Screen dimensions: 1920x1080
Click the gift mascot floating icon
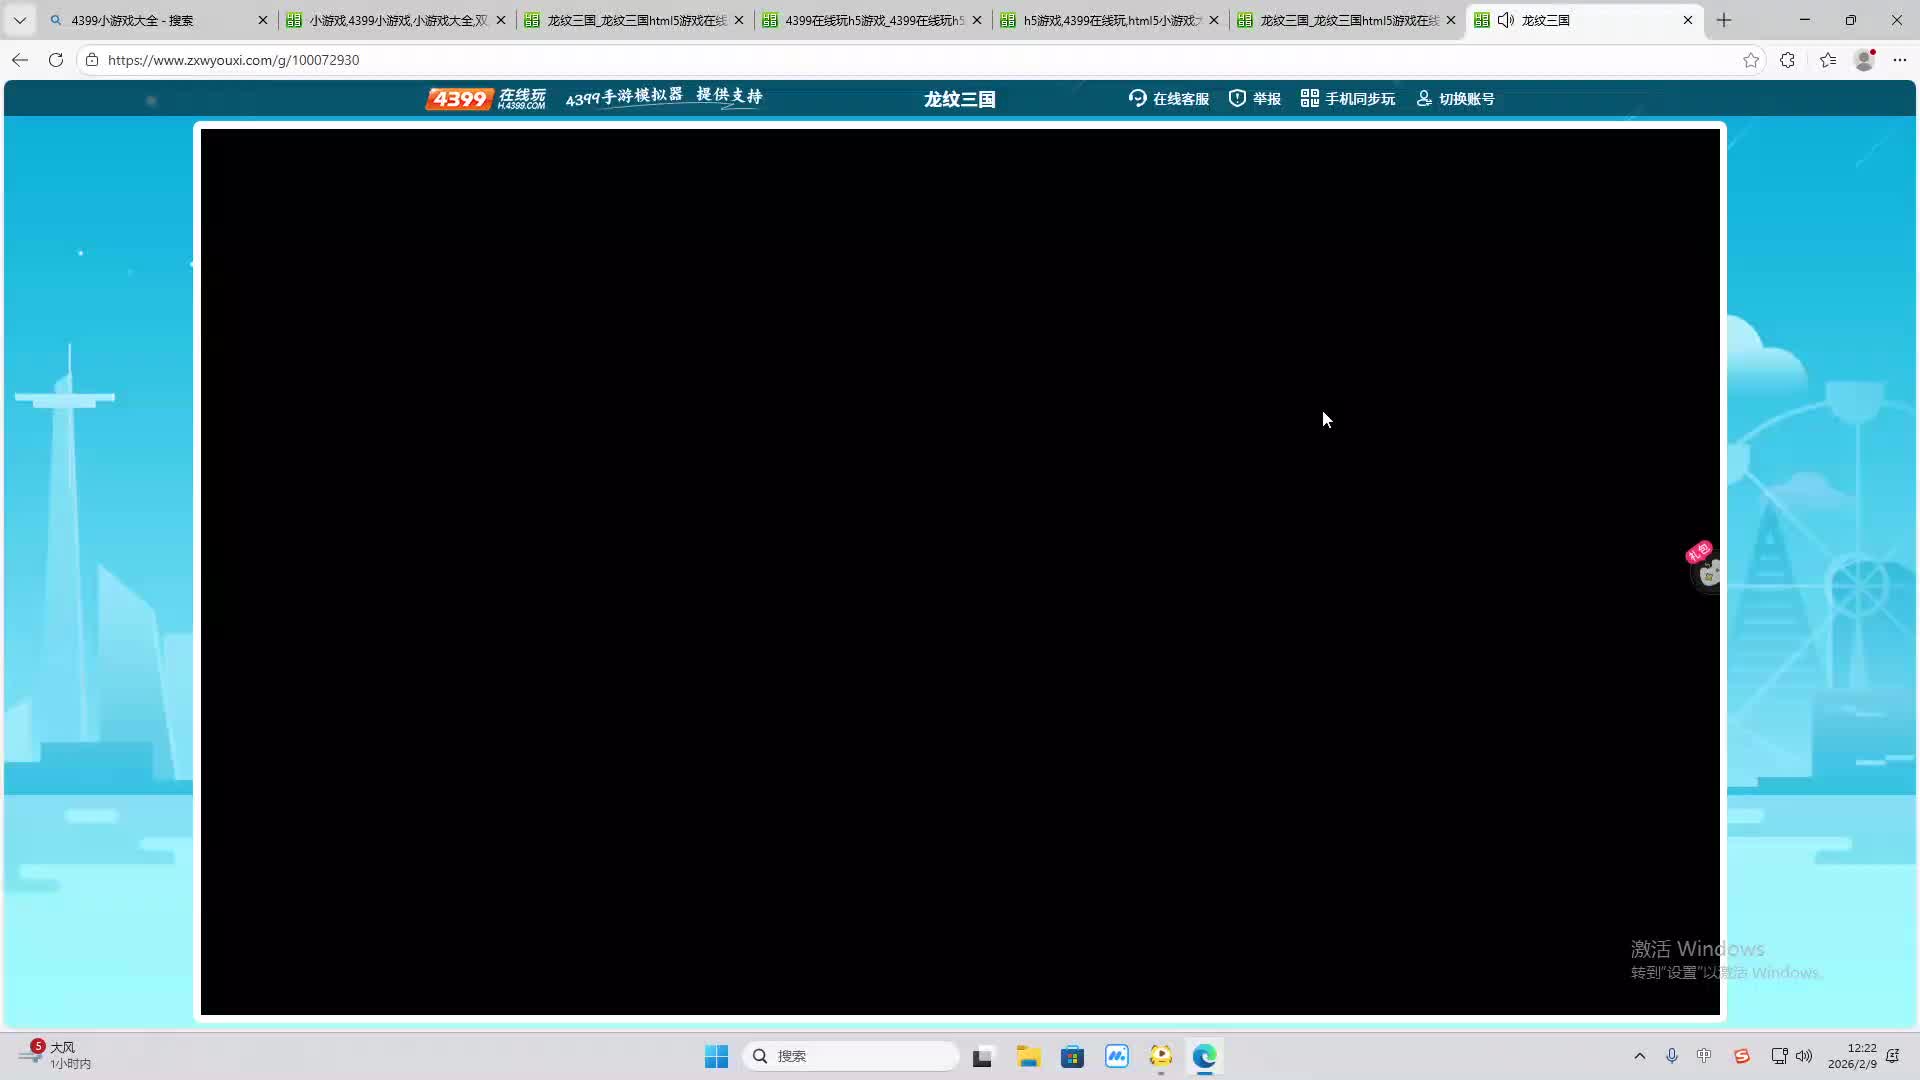pos(1705,568)
